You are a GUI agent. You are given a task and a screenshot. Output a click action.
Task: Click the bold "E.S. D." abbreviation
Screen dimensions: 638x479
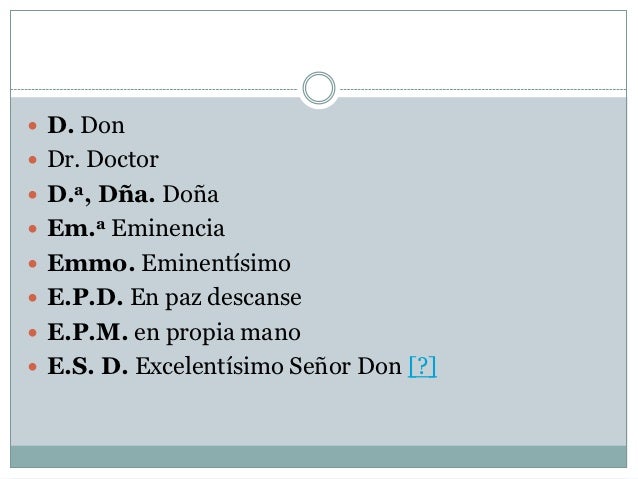[x=88, y=366]
